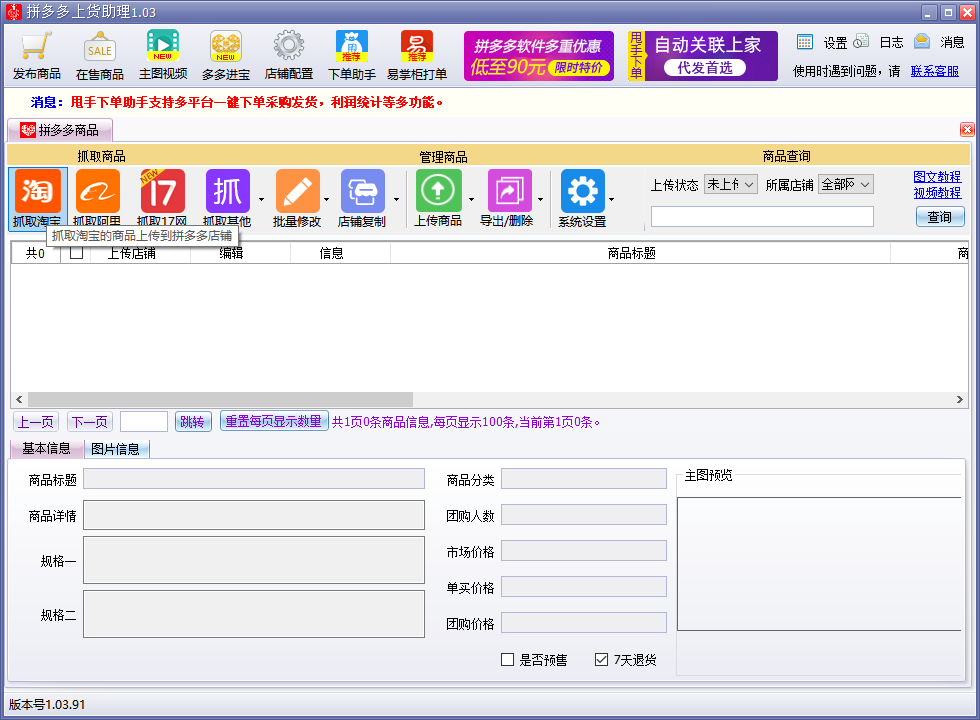Open 系统设置 gear icon

tap(582, 192)
